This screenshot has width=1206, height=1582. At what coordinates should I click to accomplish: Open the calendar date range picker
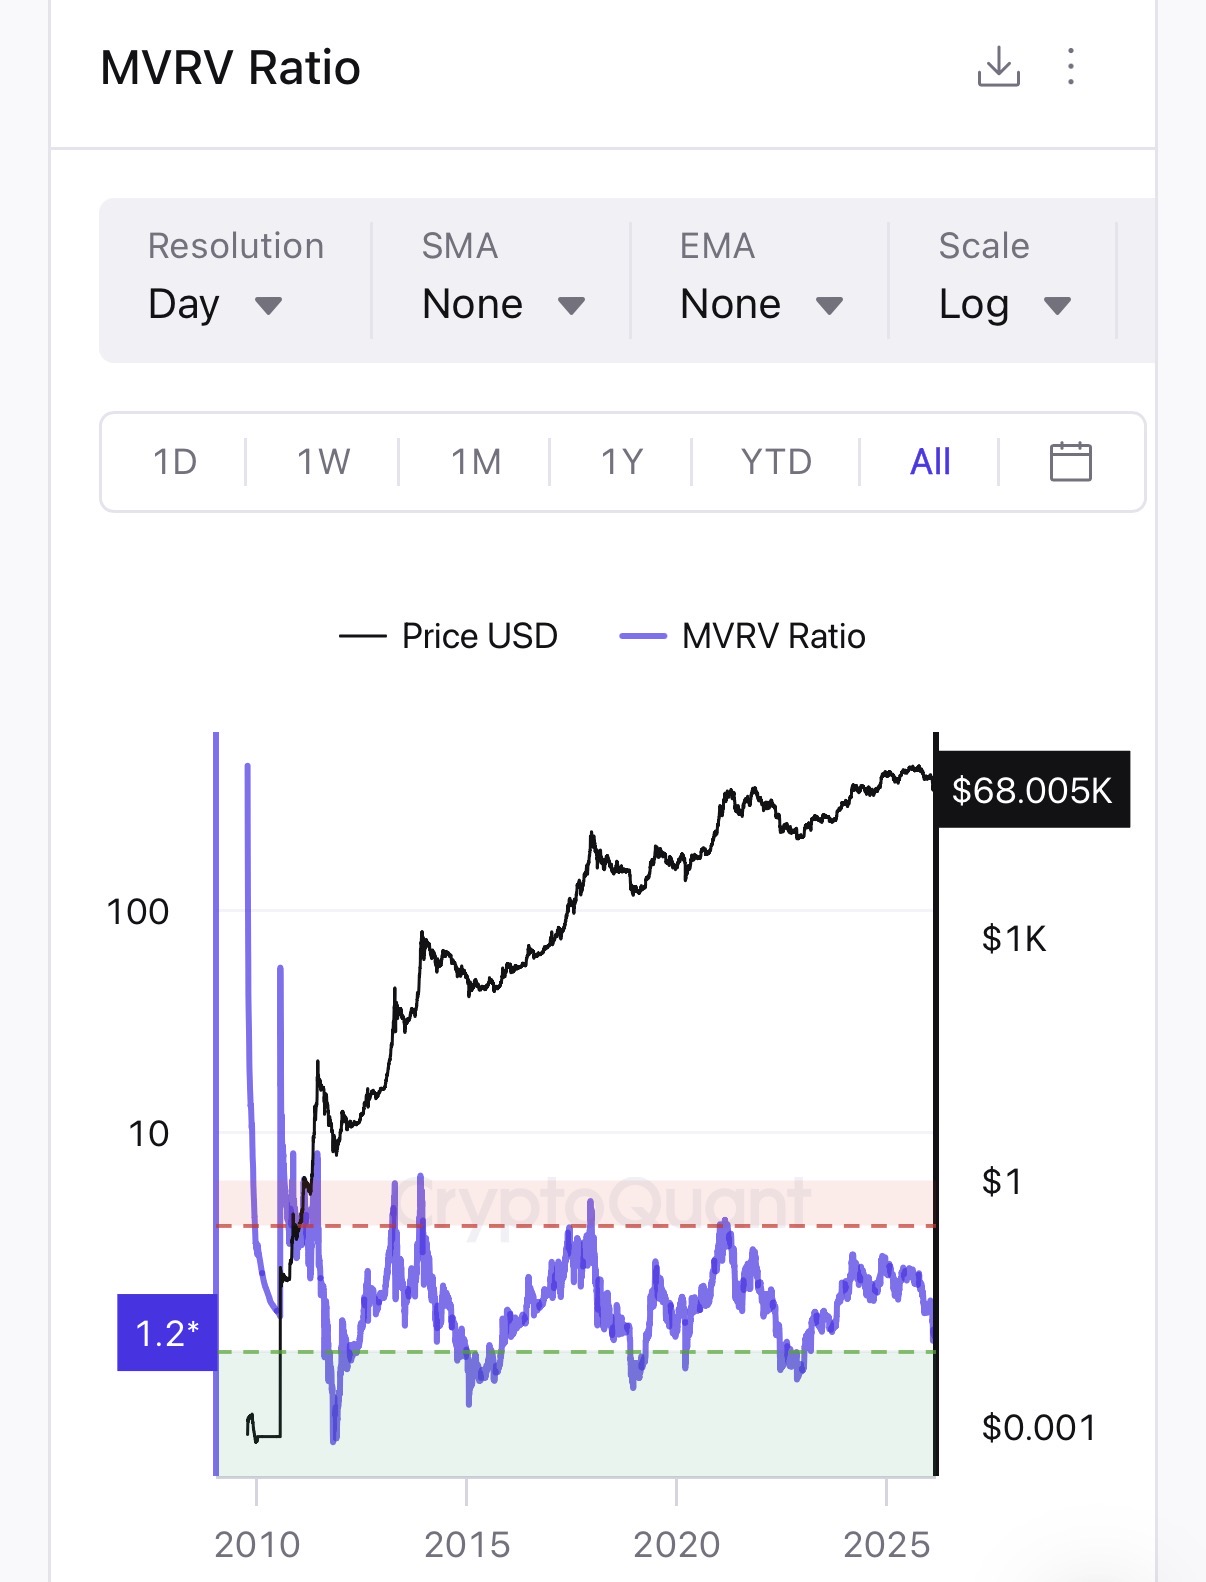click(x=1070, y=462)
